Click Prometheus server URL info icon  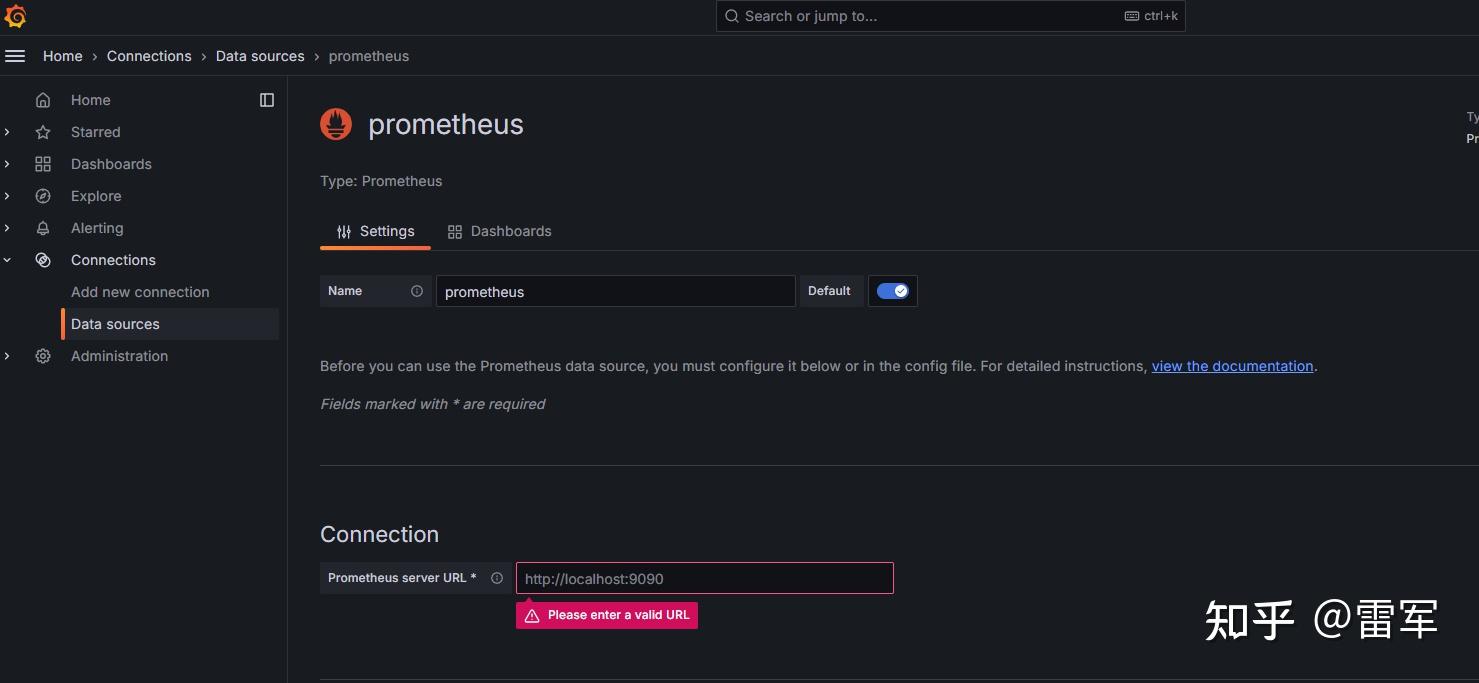(x=497, y=578)
